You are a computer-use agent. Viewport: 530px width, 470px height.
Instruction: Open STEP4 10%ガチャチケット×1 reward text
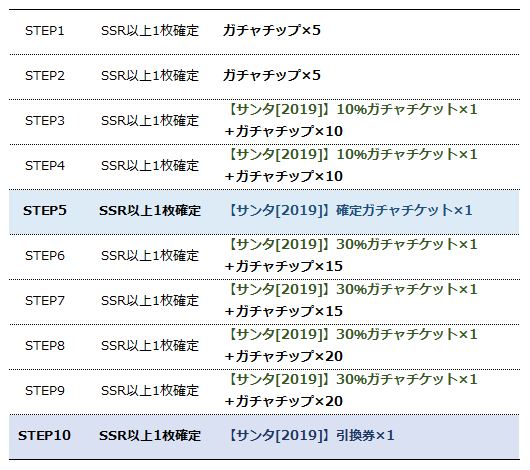[353, 154]
